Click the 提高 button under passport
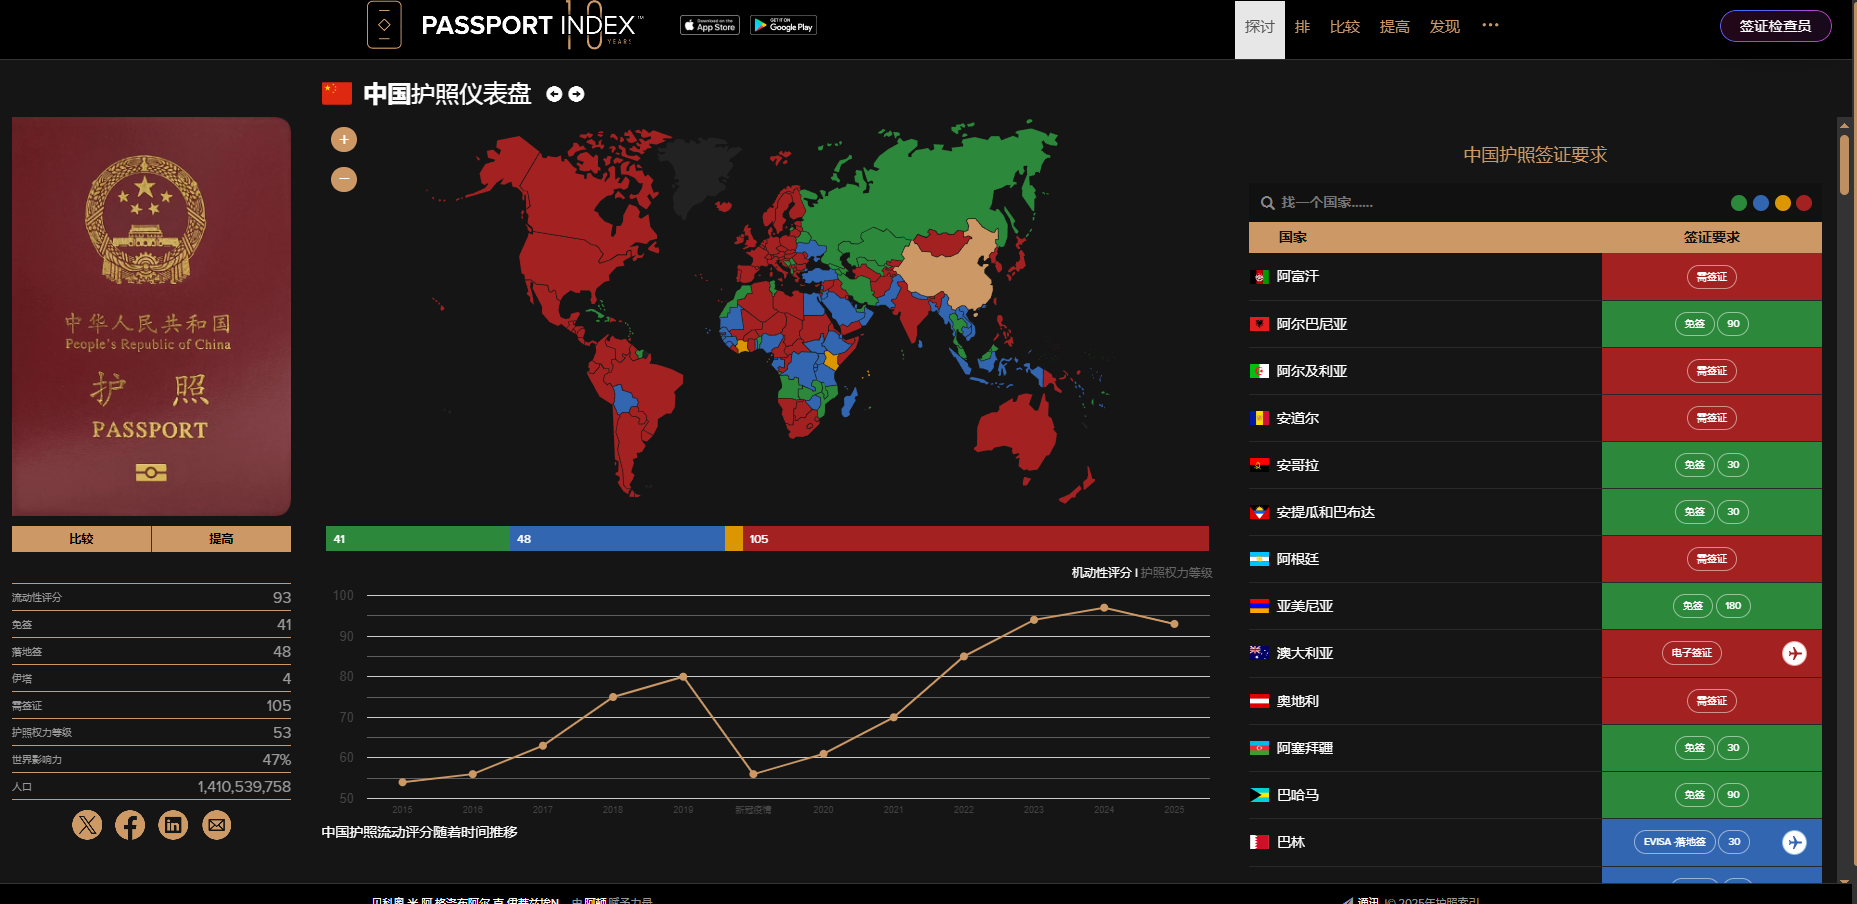Viewport: 1857px width, 904px height. [221, 539]
